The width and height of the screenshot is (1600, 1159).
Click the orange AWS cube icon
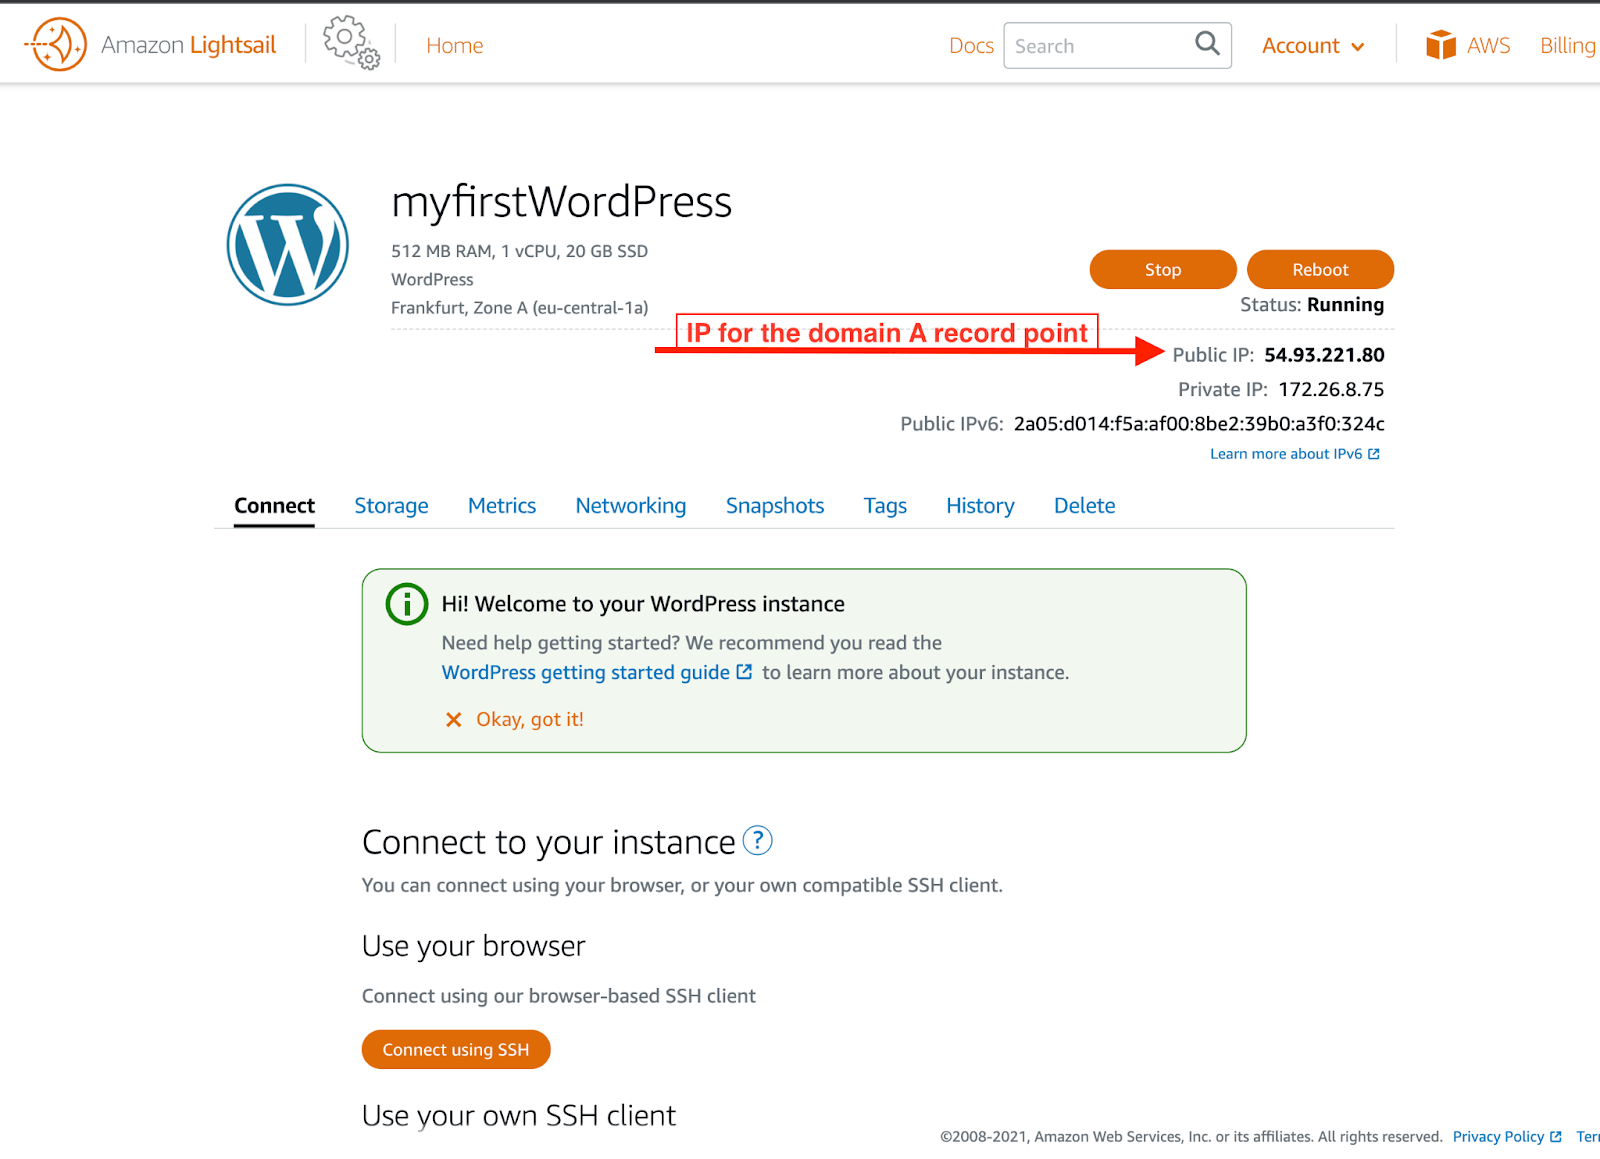[1440, 44]
